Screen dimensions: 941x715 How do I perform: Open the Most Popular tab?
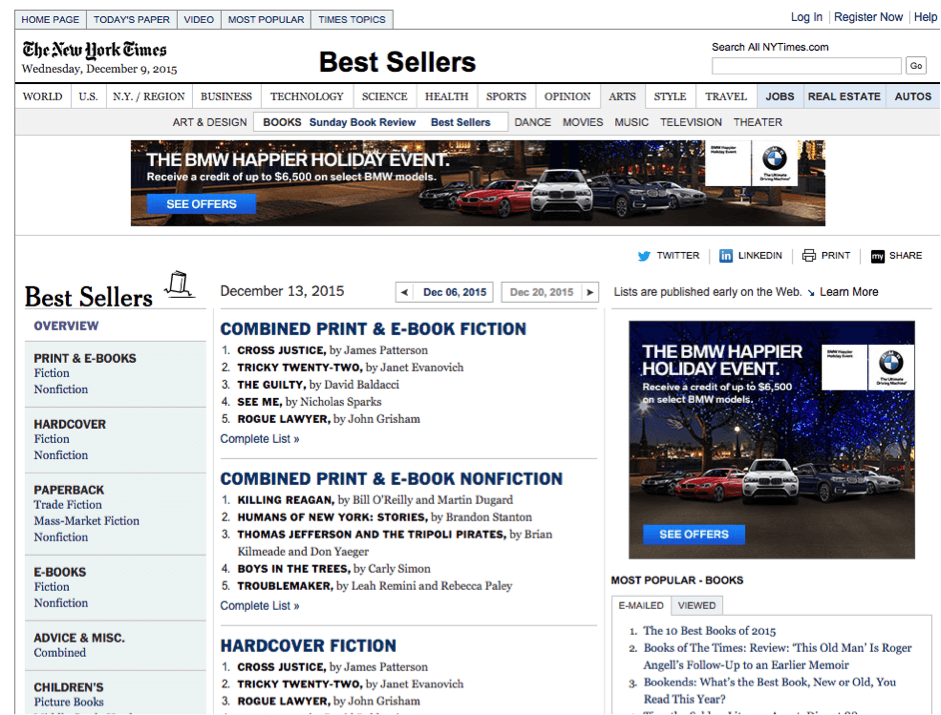click(266, 20)
